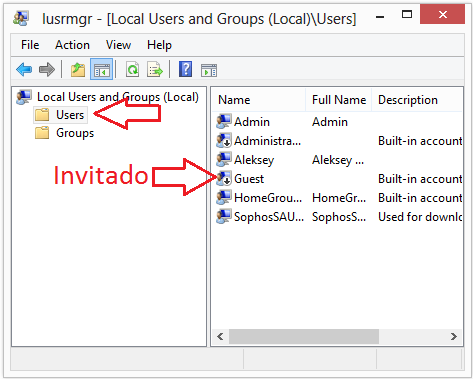This screenshot has width=473, height=379.
Task: Toggle Show/Hide Console Tree icon
Action: 102,70
